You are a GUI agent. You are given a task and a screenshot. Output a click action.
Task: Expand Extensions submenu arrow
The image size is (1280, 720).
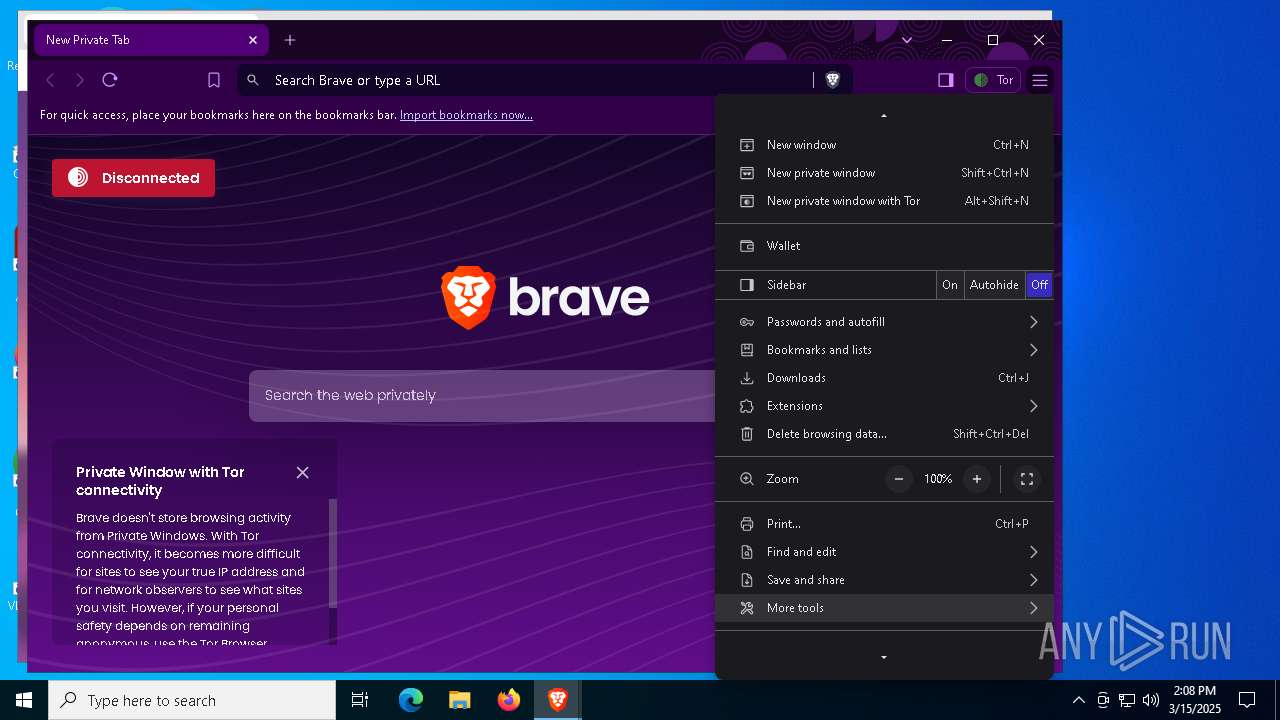1033,406
